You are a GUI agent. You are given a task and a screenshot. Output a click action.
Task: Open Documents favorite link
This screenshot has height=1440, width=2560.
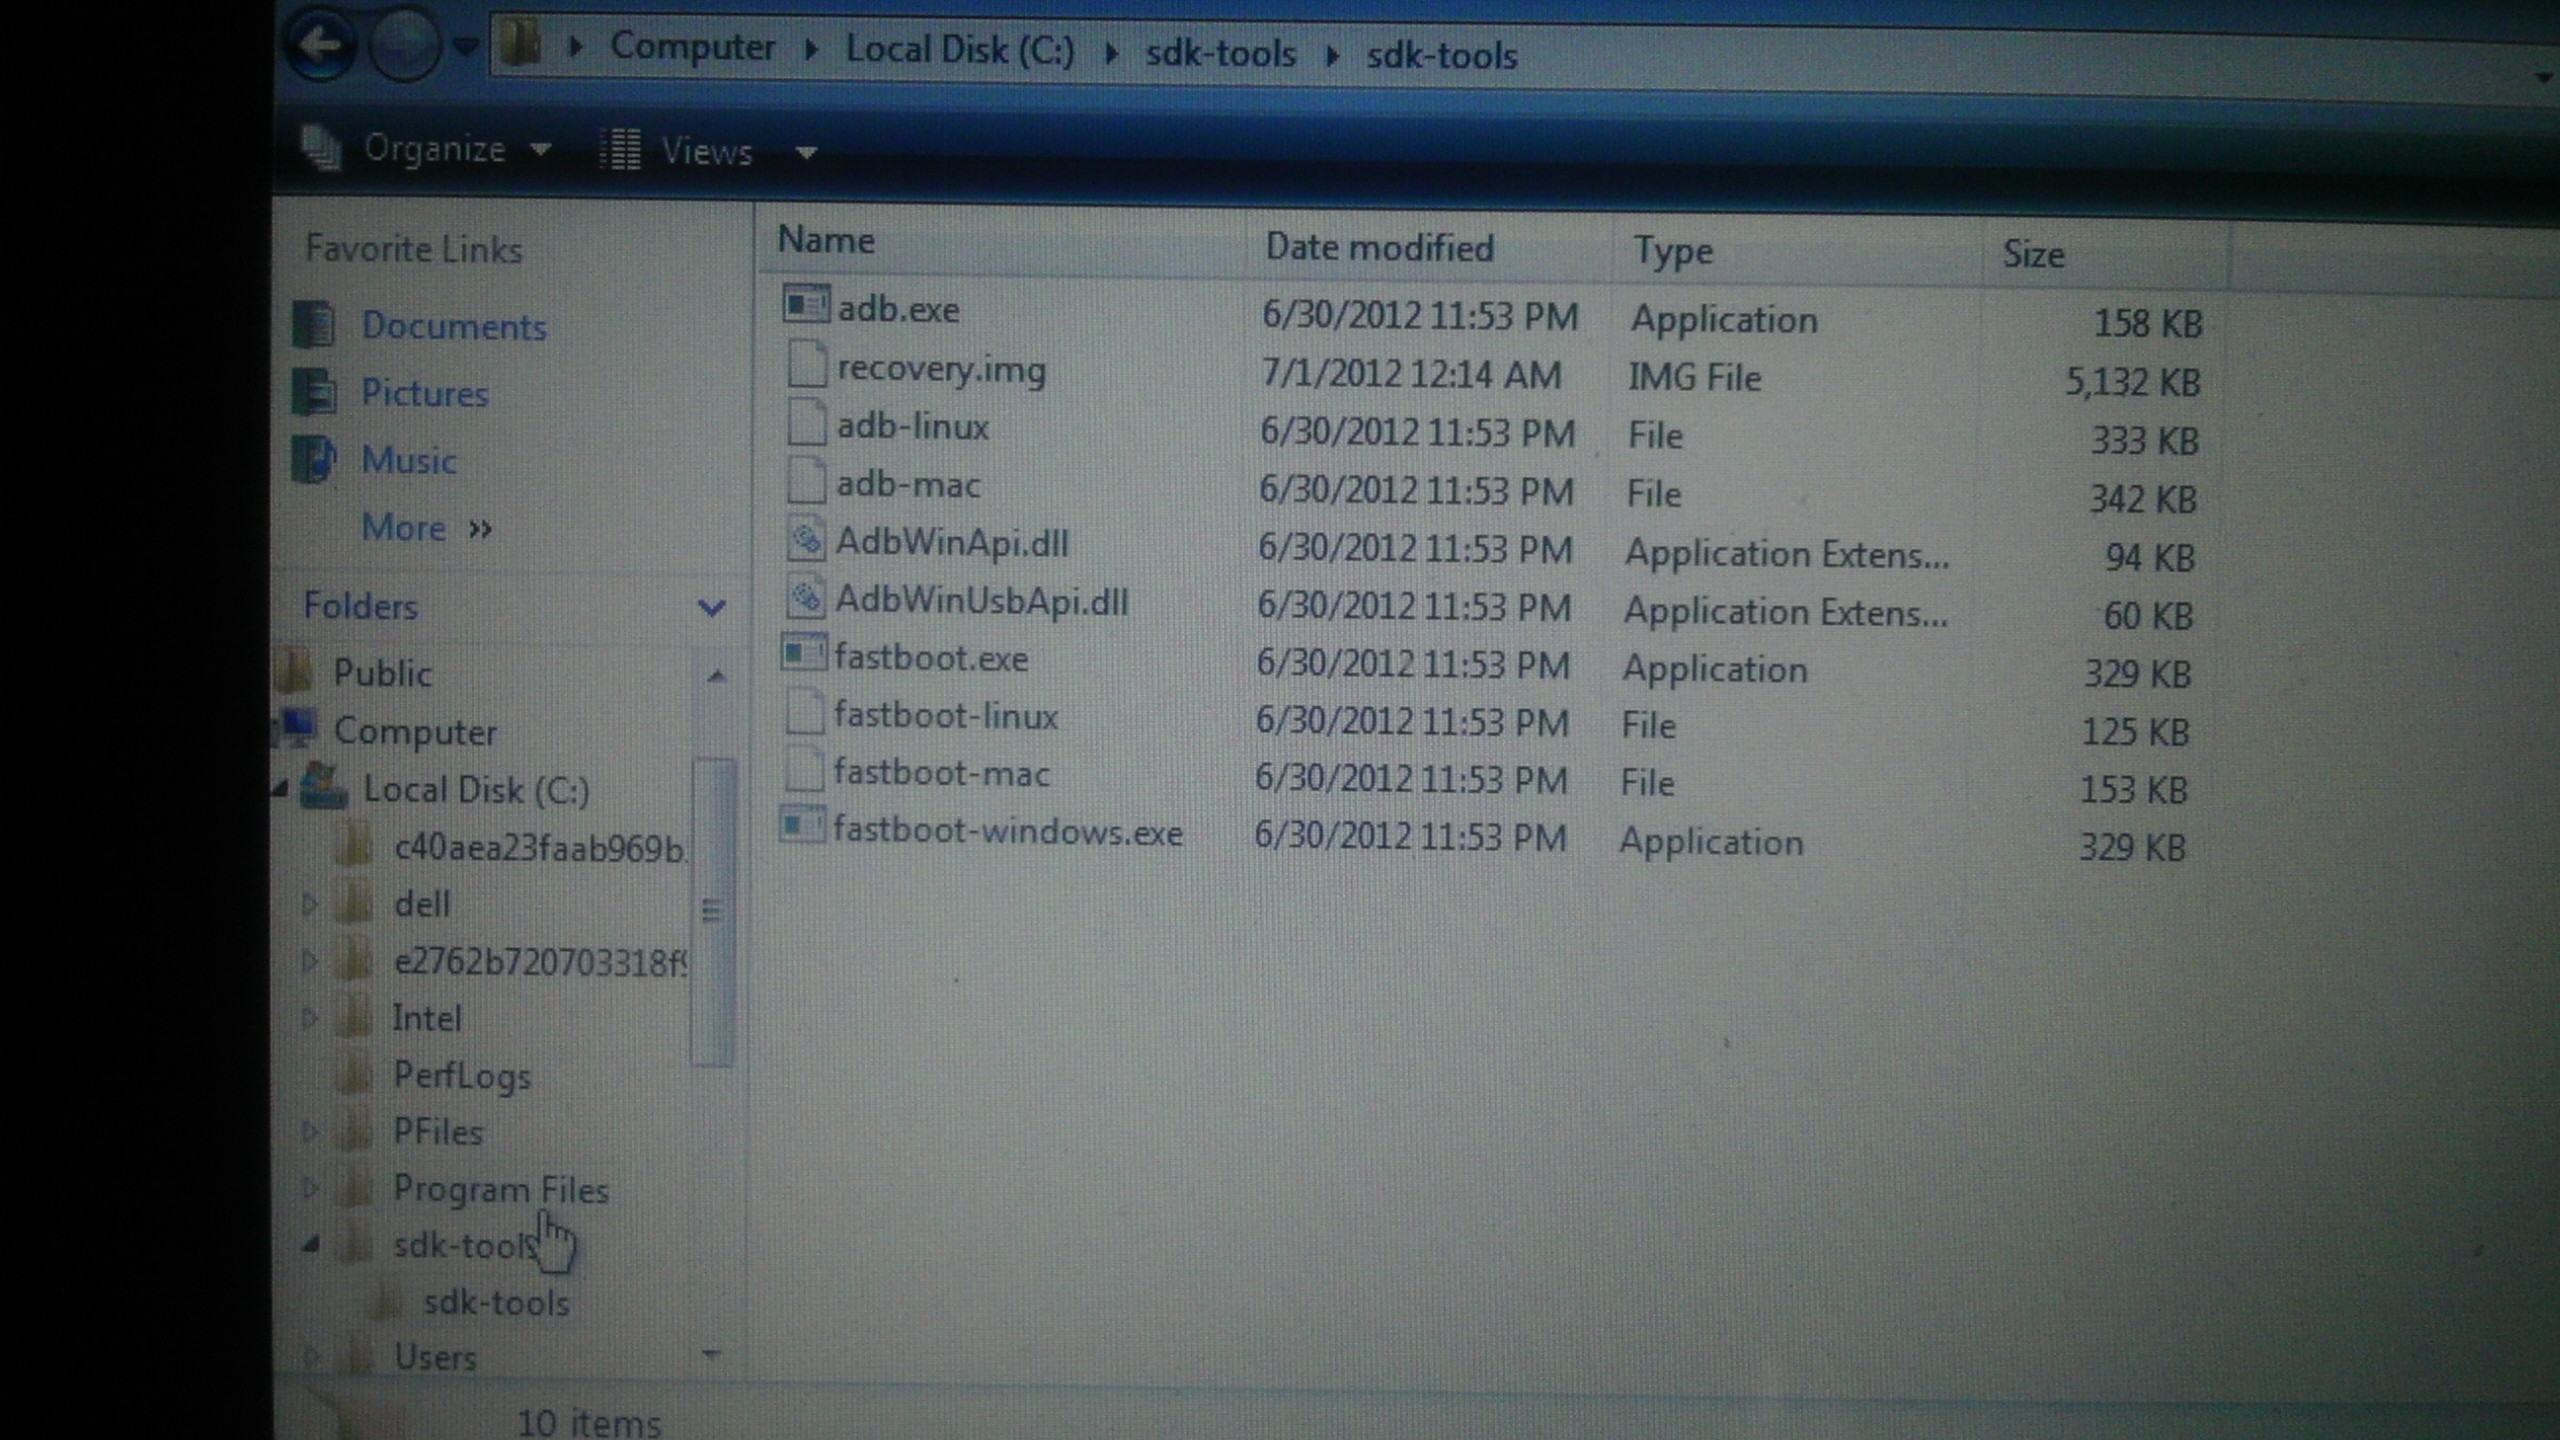(454, 326)
